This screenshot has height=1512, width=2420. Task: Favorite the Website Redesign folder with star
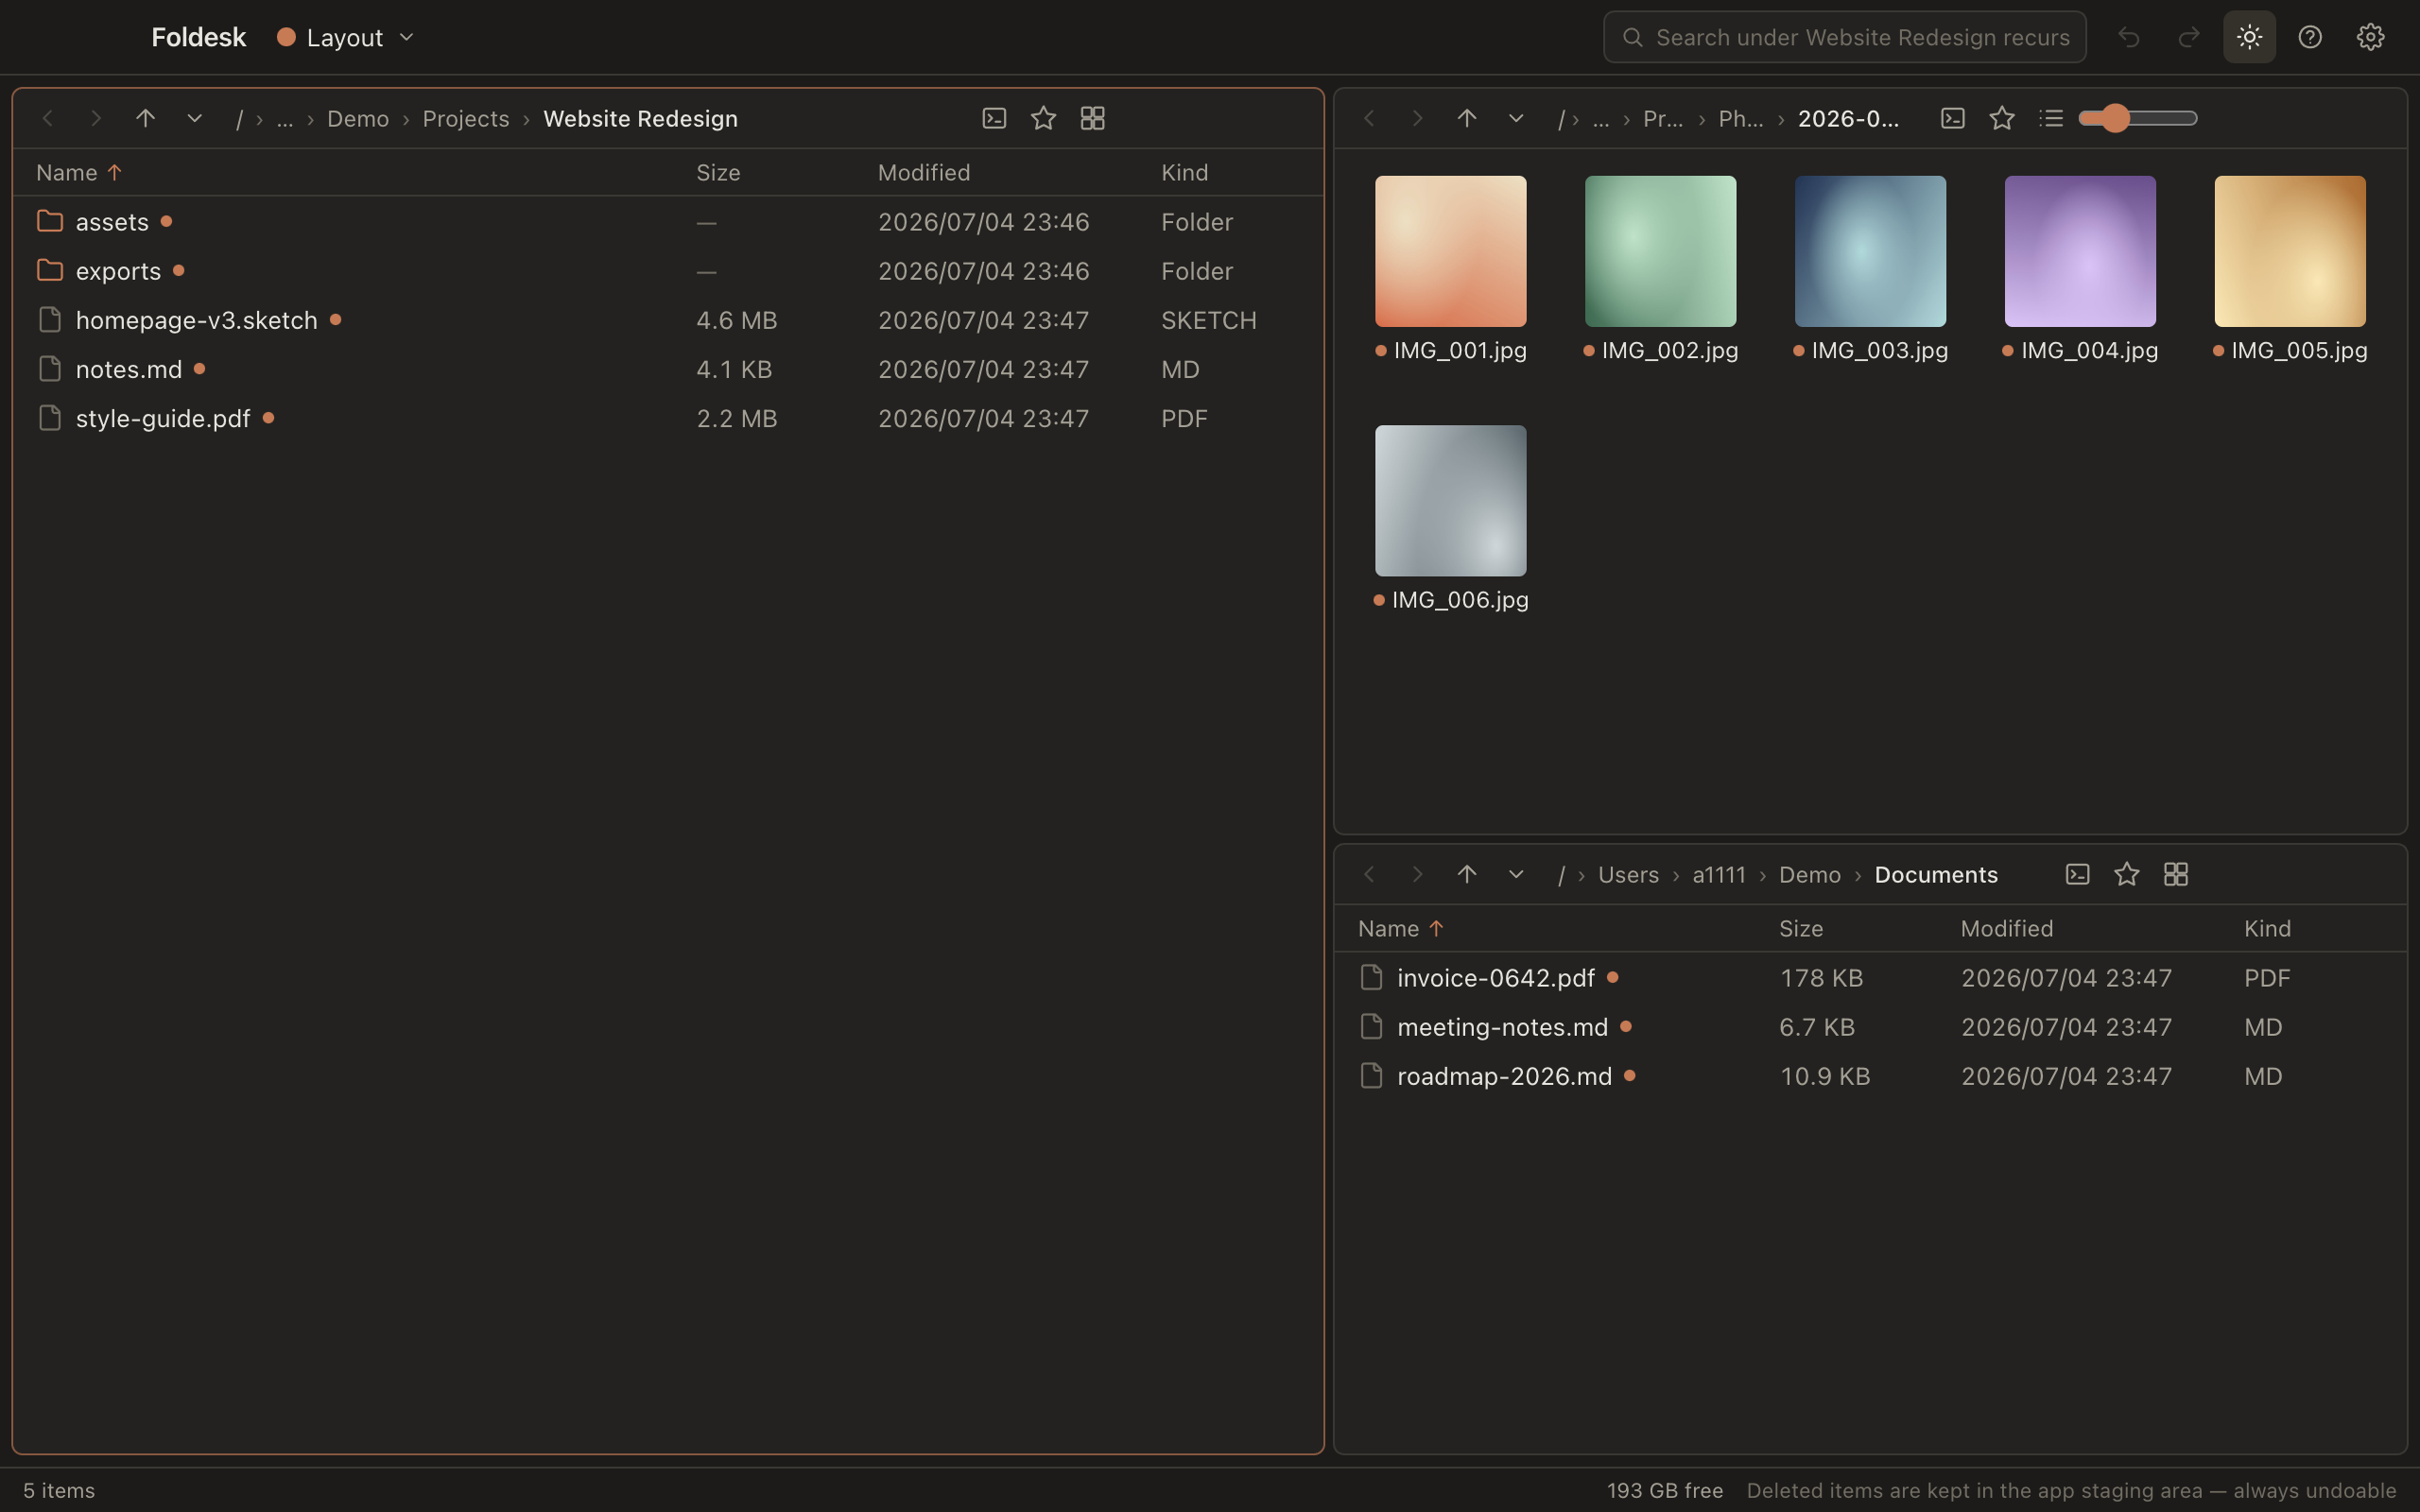pyautogui.click(x=1043, y=118)
